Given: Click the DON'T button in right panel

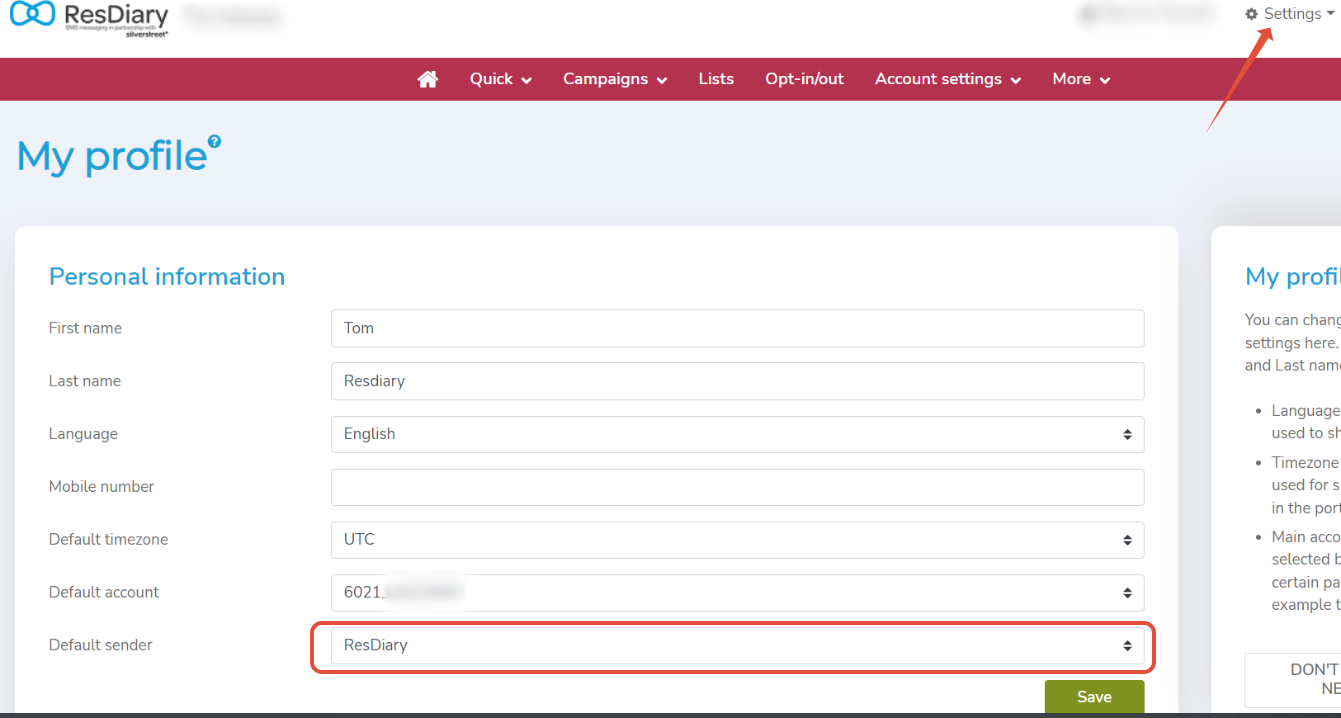Looking at the screenshot, I should (x=1292, y=680).
